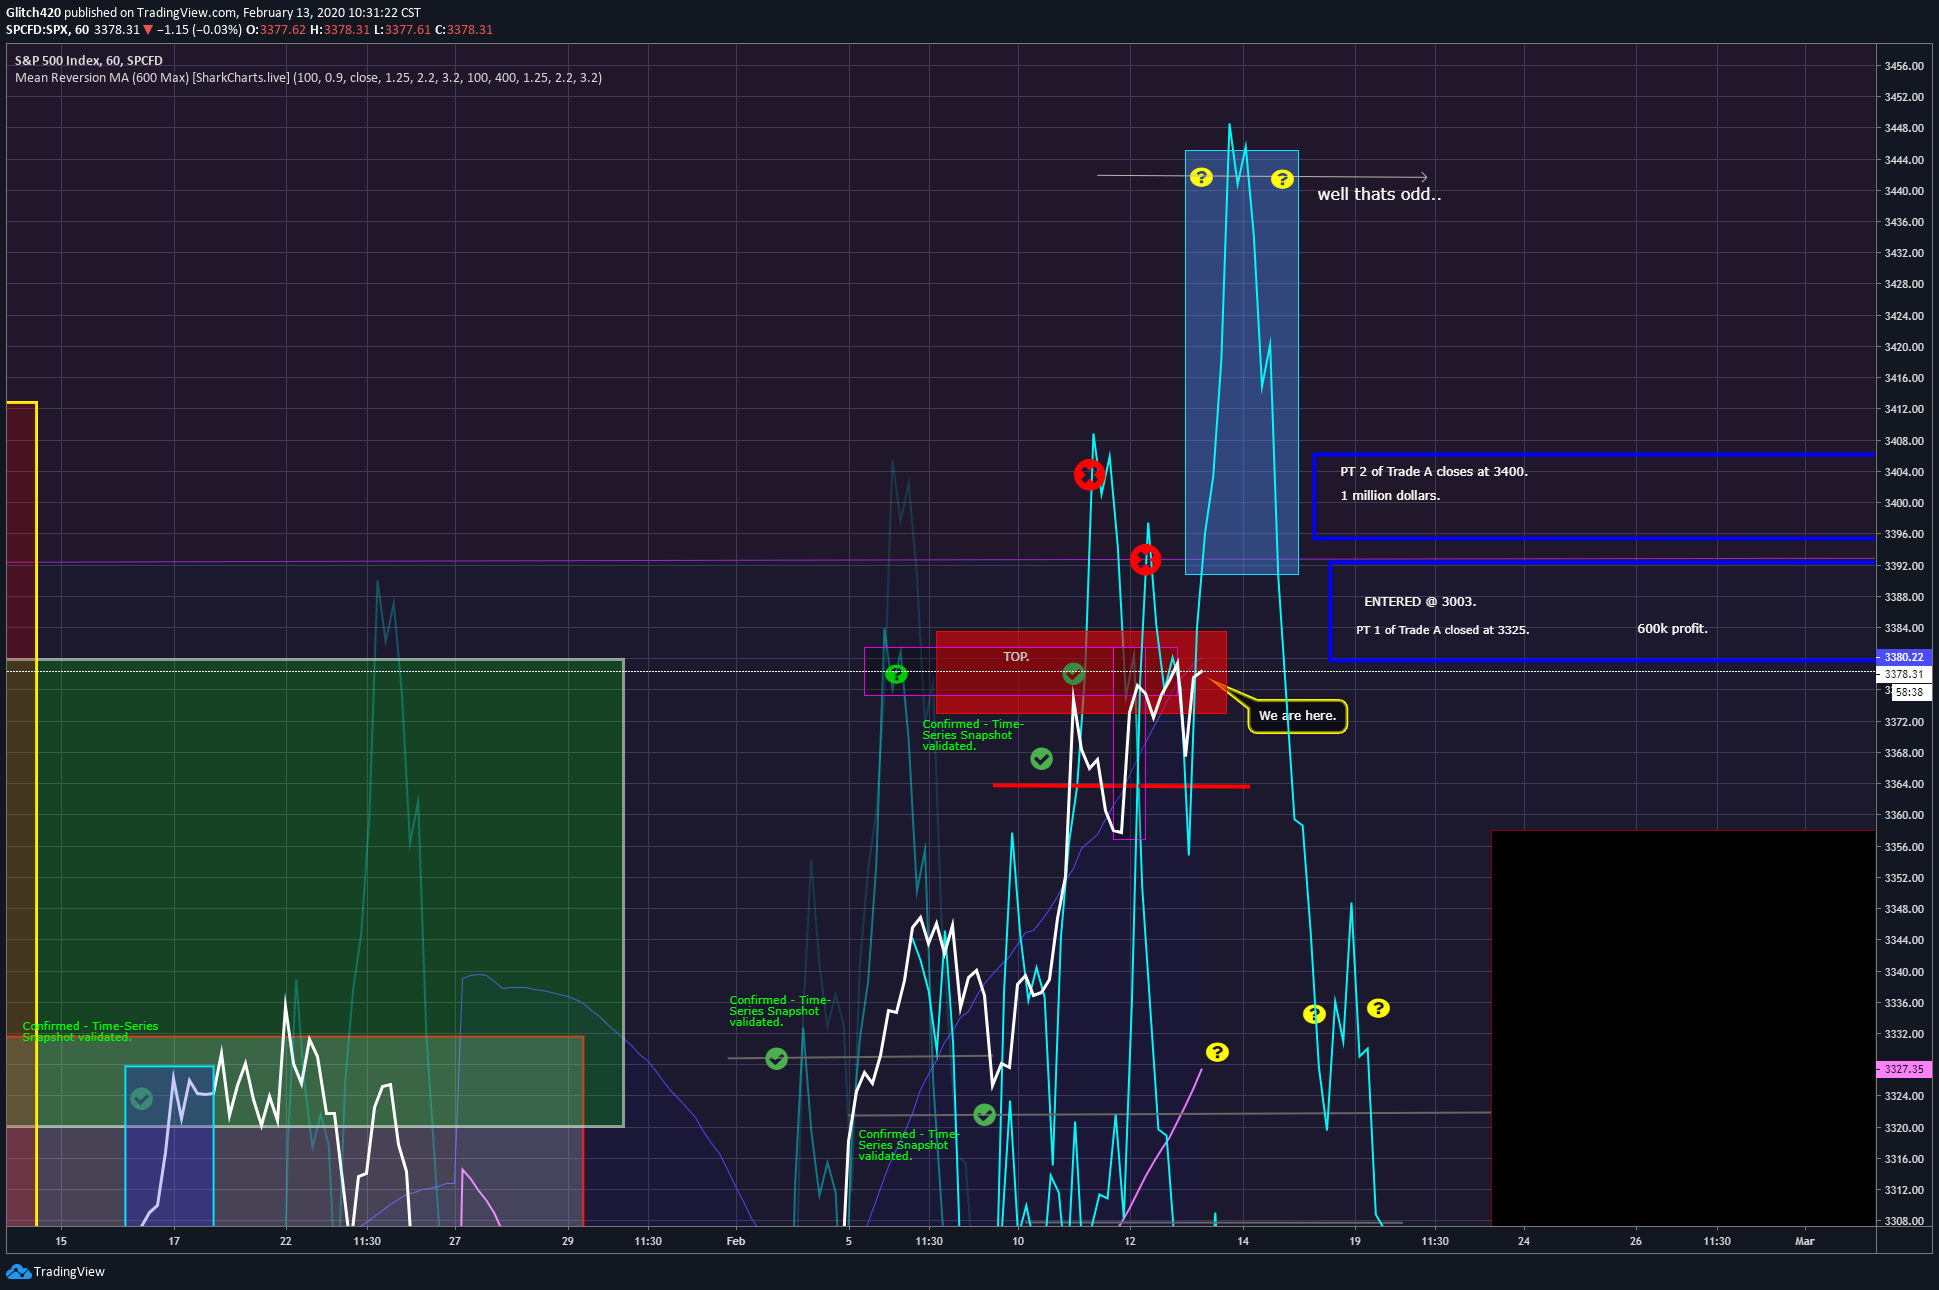Click the 'Mar' date axis label
Screen dimensions: 1939x1290
[x=1804, y=1241]
